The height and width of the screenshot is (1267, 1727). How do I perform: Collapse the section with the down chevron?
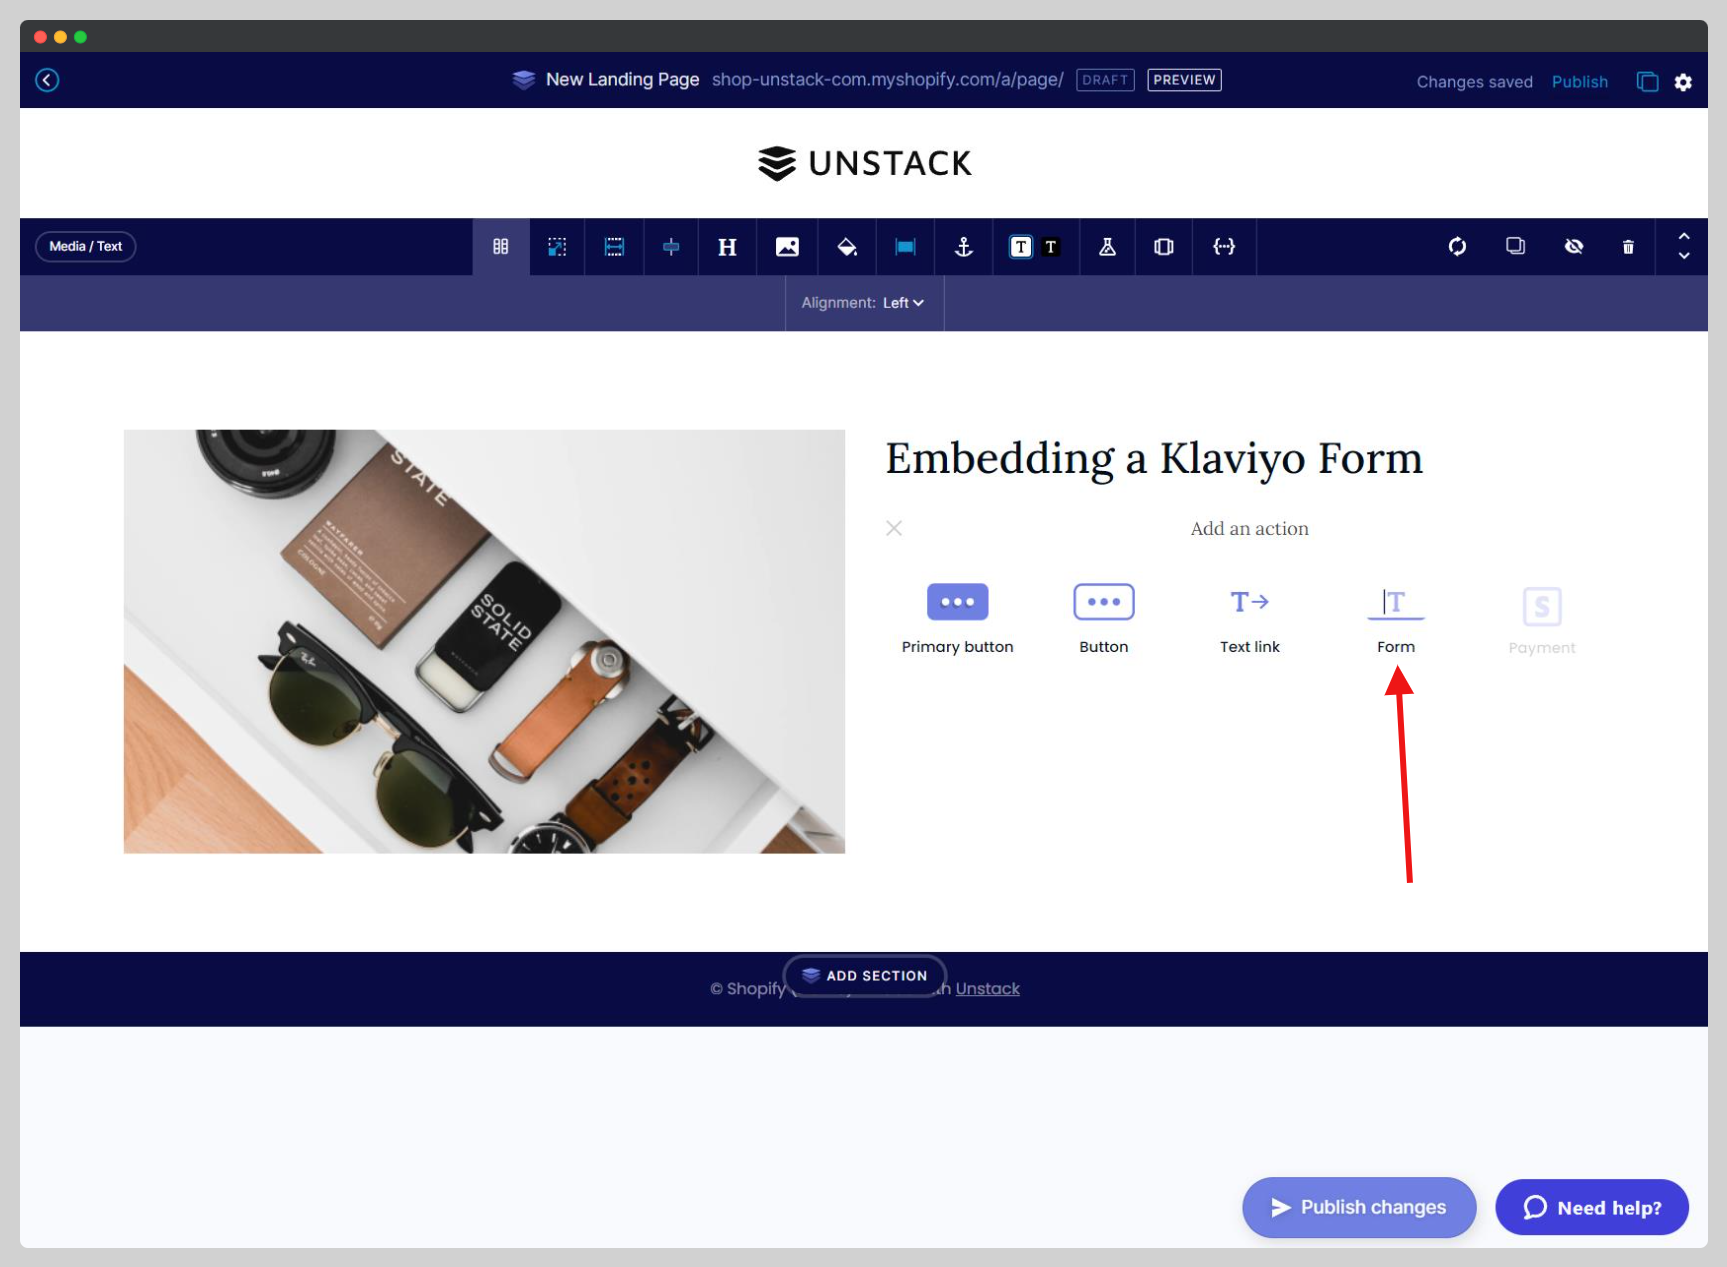[1684, 257]
